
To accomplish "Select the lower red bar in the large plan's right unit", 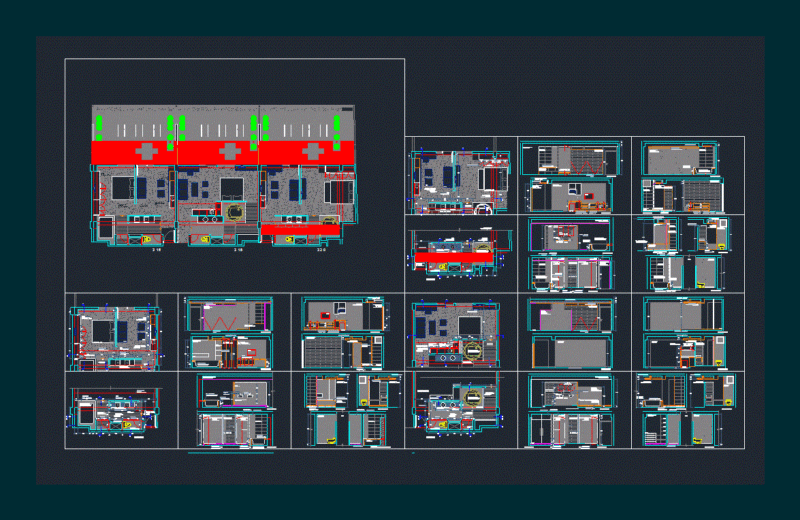I will [300, 230].
